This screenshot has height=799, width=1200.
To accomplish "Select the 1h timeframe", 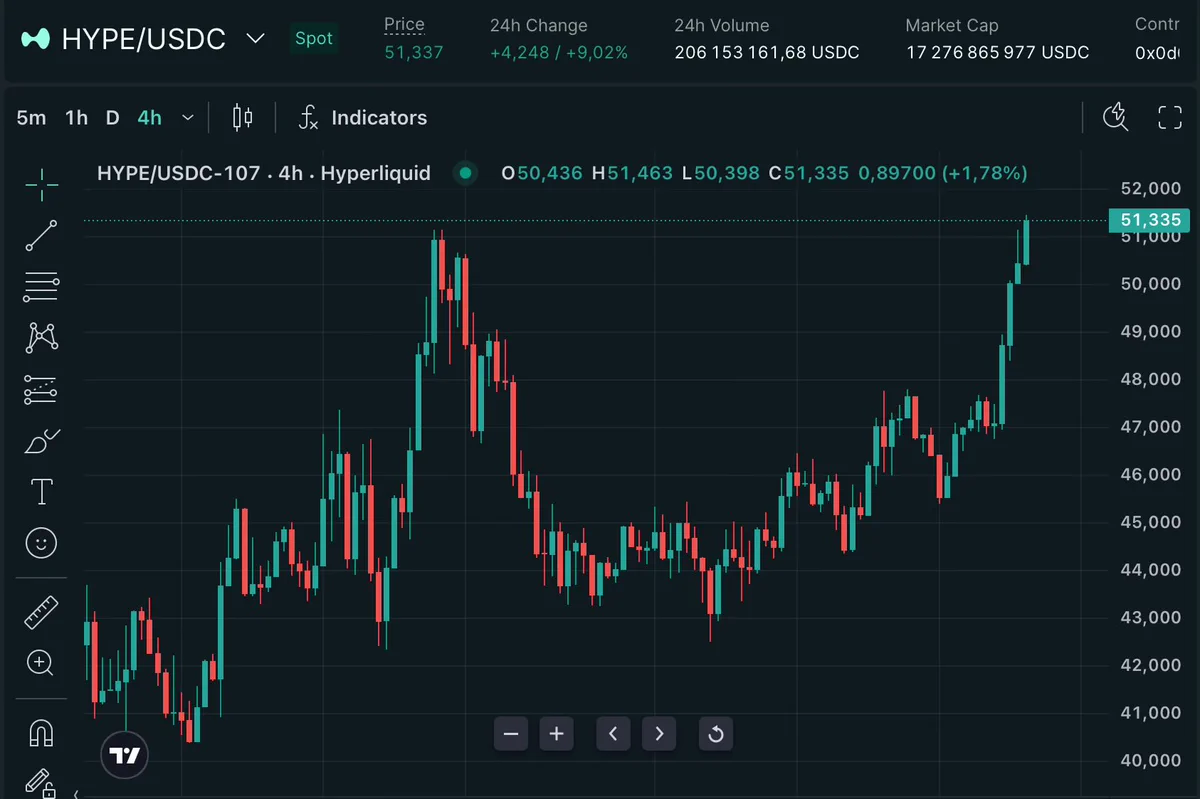I will click(x=76, y=118).
